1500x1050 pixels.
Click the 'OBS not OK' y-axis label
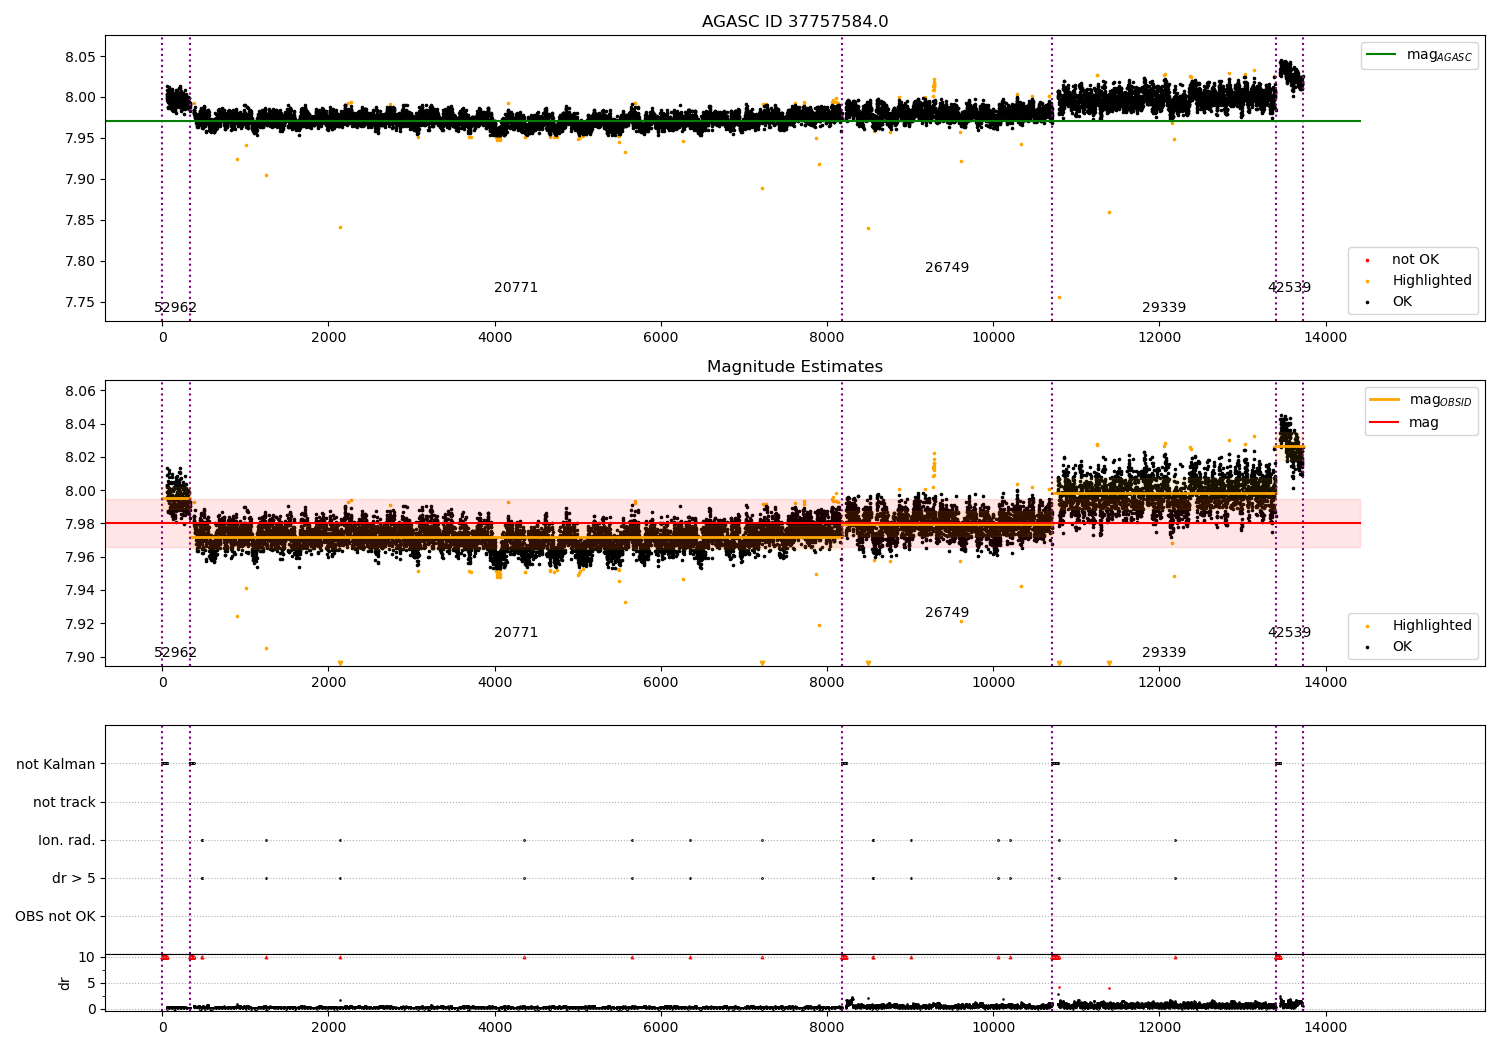pyautogui.click(x=55, y=916)
